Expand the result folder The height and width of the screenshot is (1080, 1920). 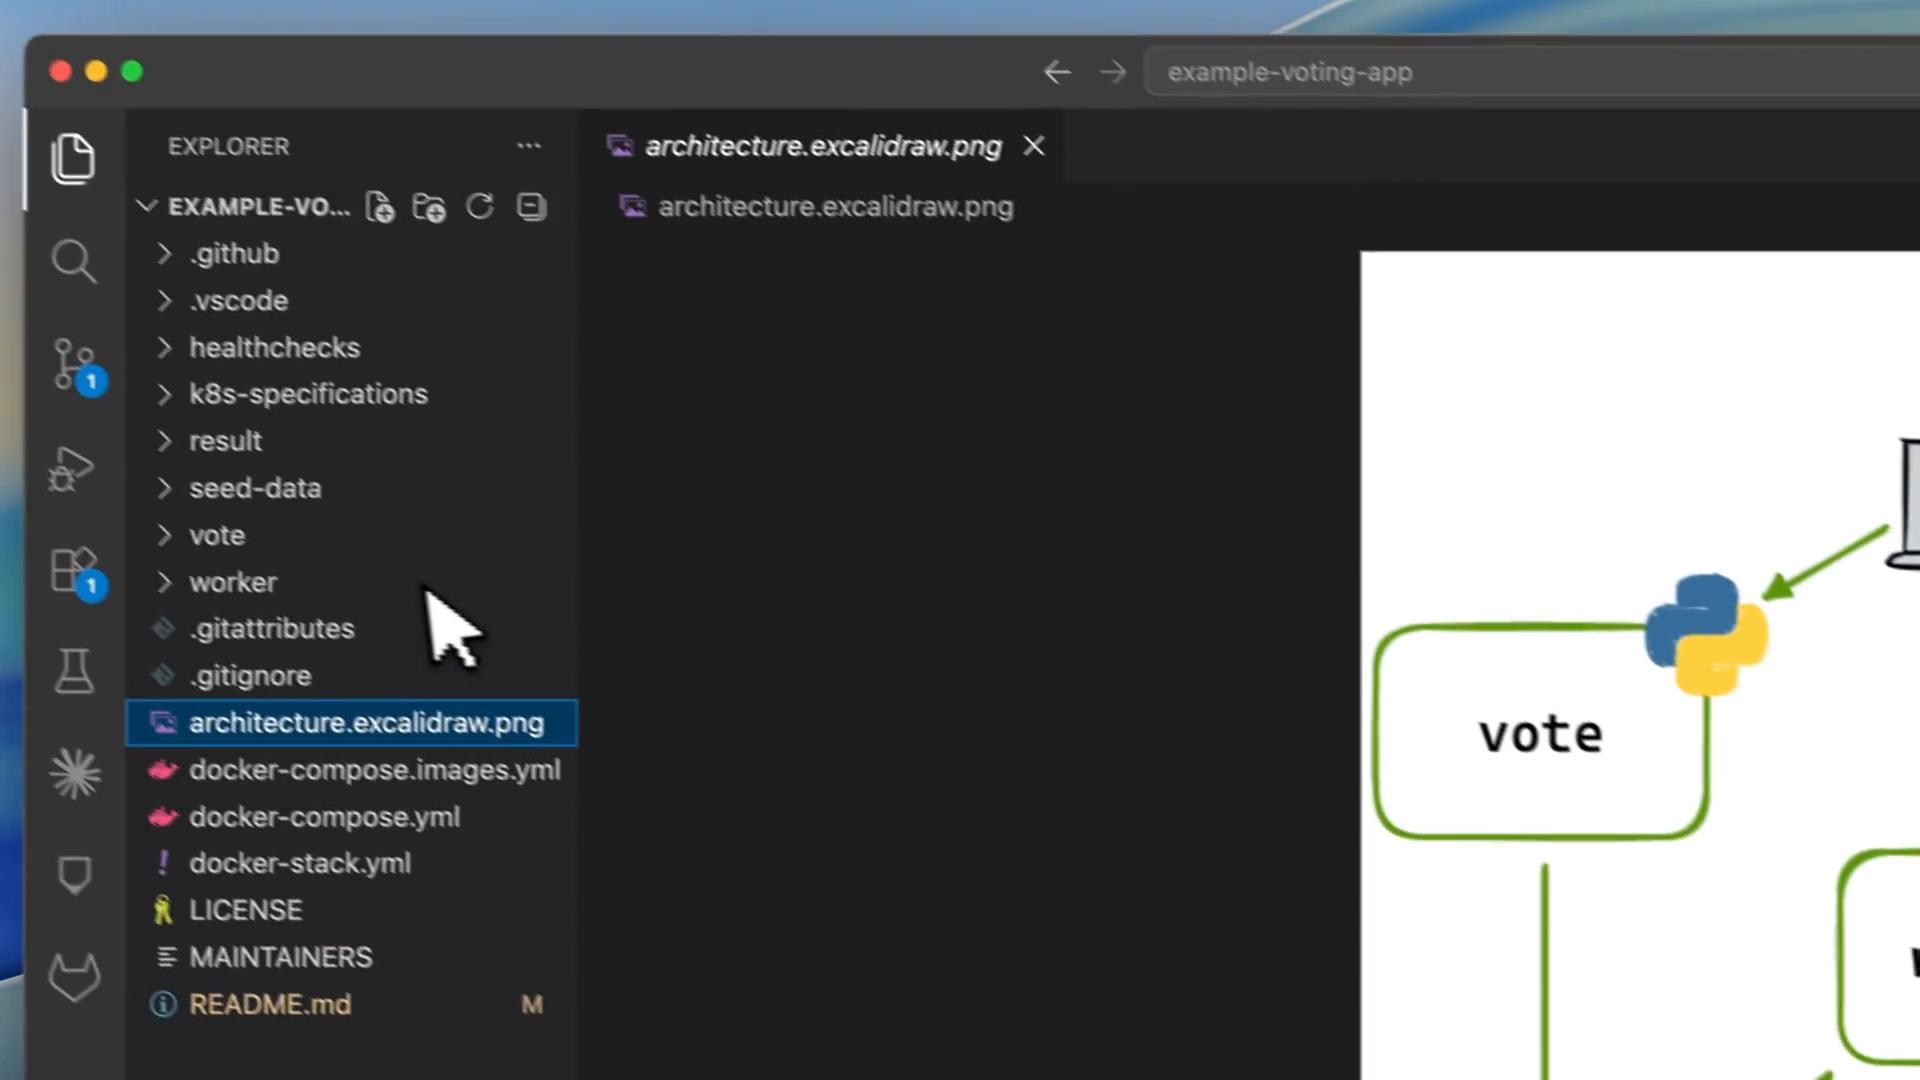tap(351, 441)
